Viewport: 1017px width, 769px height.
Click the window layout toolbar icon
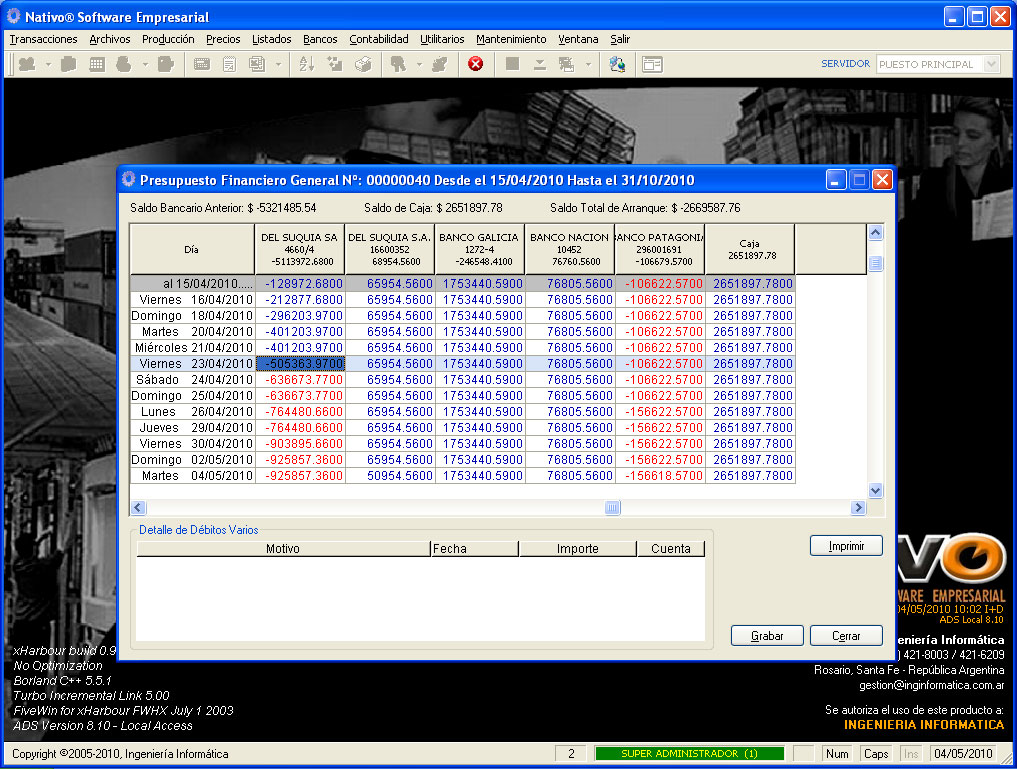[x=652, y=64]
